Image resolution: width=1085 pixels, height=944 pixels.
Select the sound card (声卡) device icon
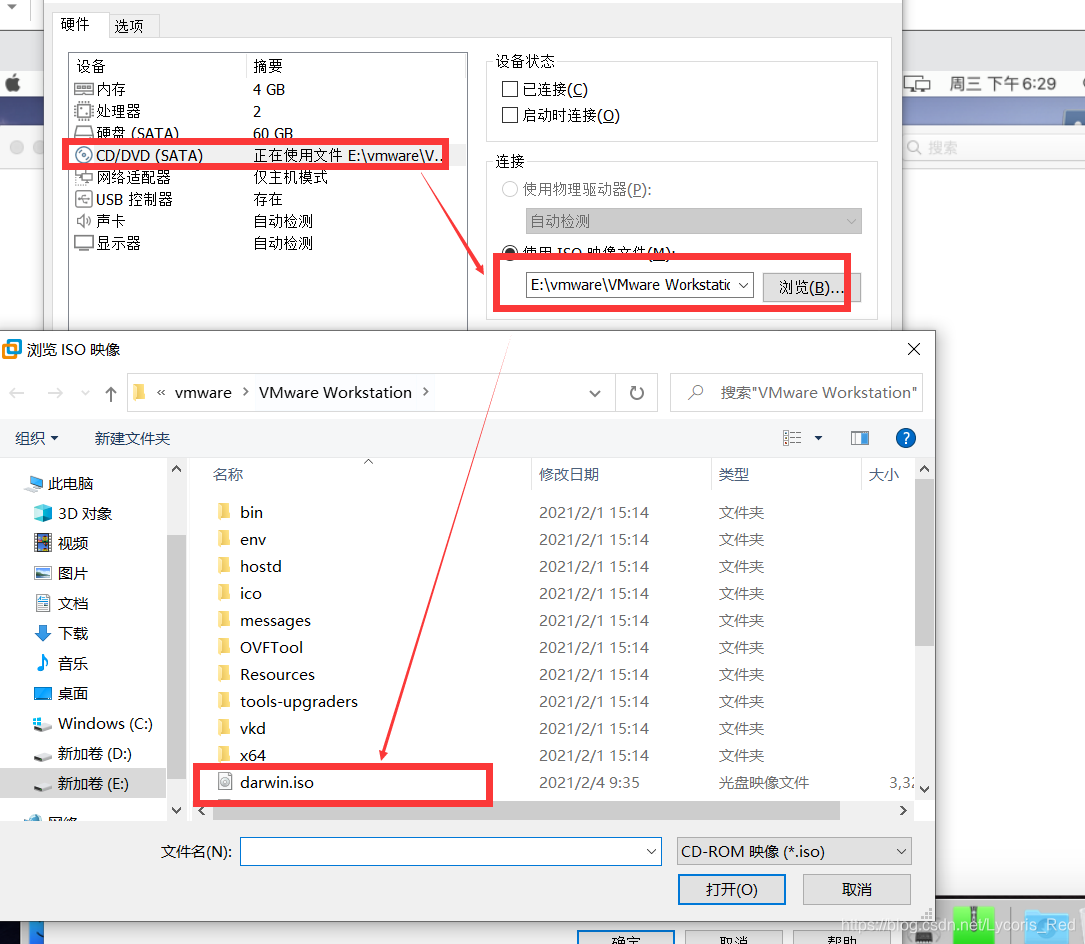(84, 221)
